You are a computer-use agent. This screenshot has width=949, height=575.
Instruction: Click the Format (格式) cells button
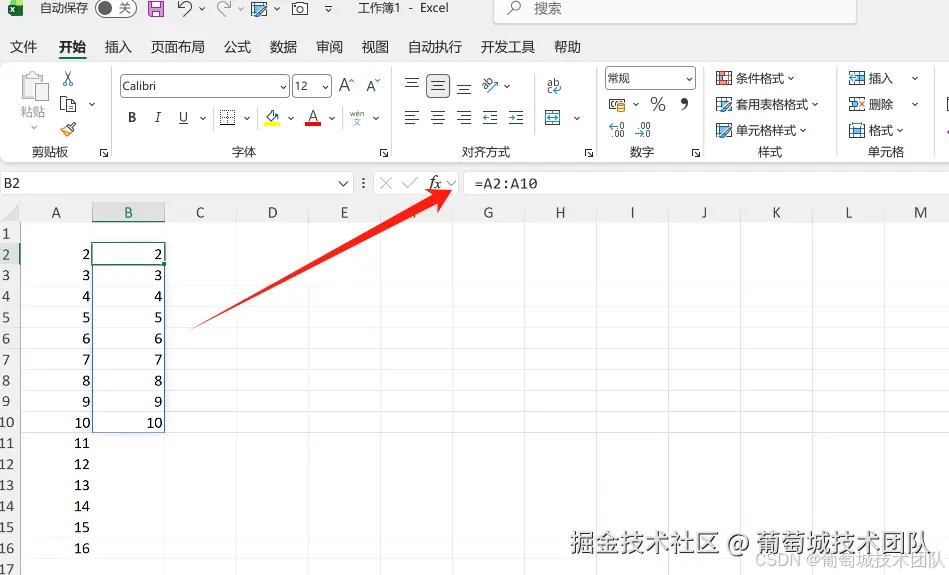pos(876,130)
